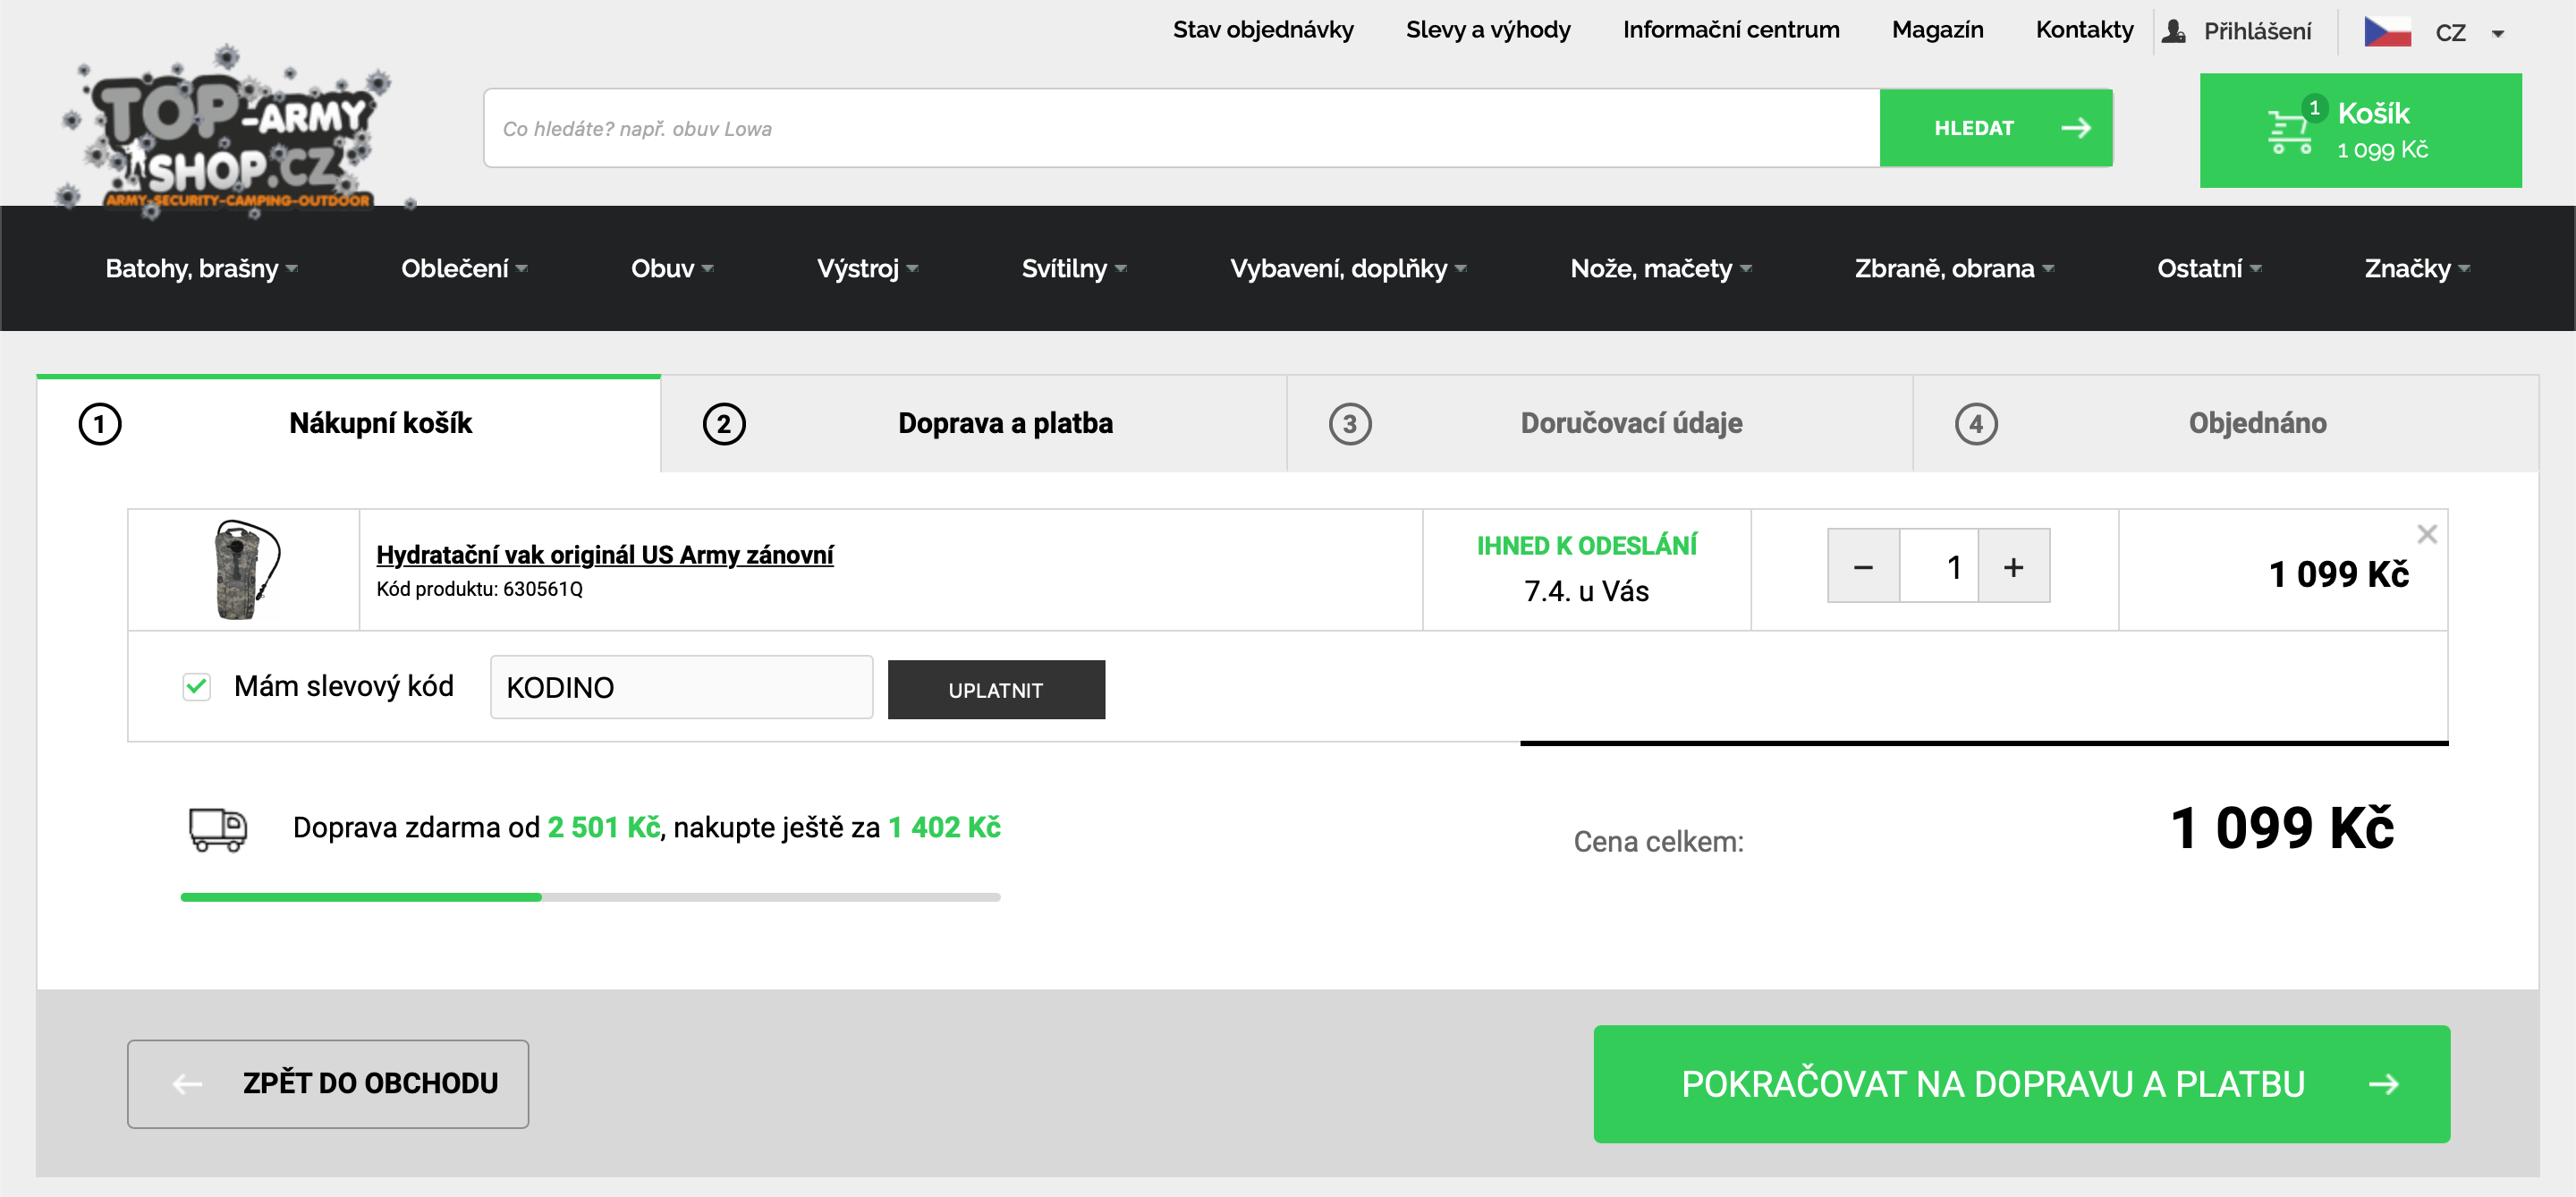
Task: Remove the item with the X icon
Action: (x=2426, y=534)
